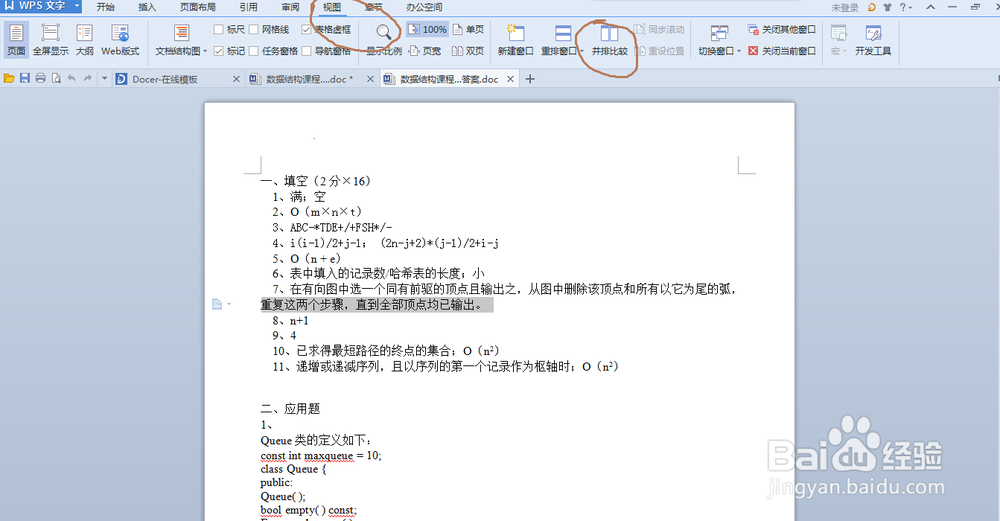
Task: Close the Docer-在线模板 tab
Action: coord(236,79)
